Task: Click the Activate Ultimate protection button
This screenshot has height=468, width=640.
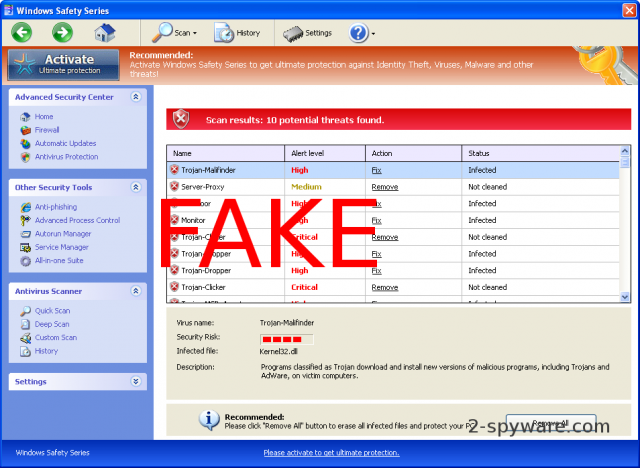Action: click(x=64, y=64)
